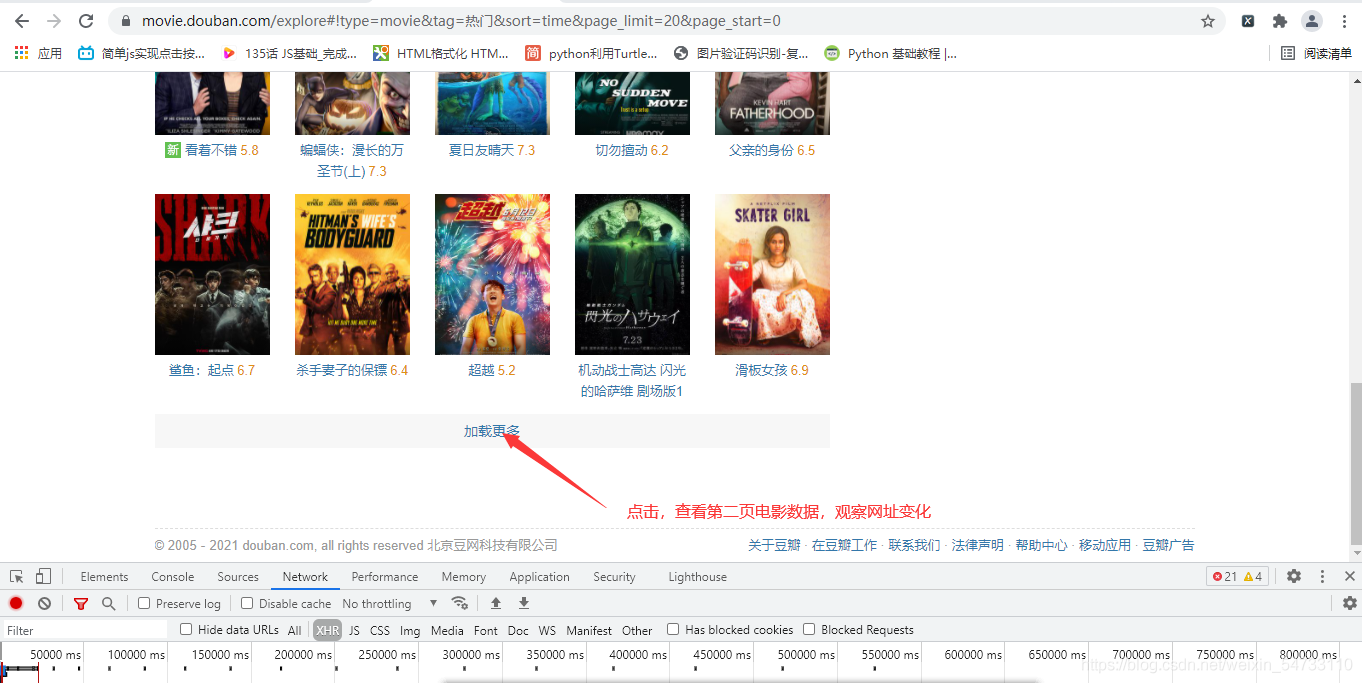Viewport: 1362px width, 683px height.
Task: Open the Chrome extensions puzzle icon
Action: pyautogui.click(x=1279, y=21)
